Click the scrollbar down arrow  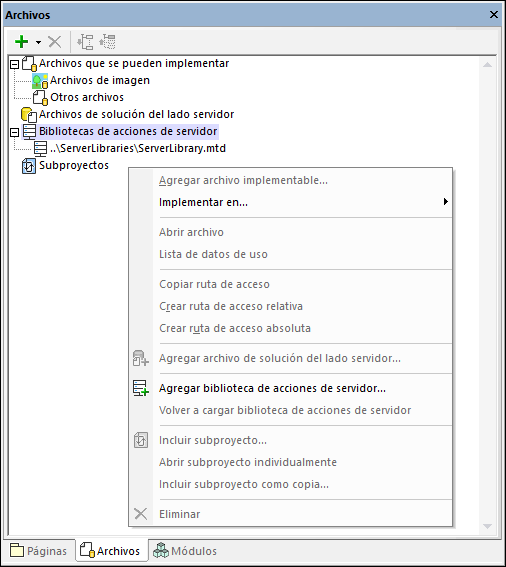487,526
